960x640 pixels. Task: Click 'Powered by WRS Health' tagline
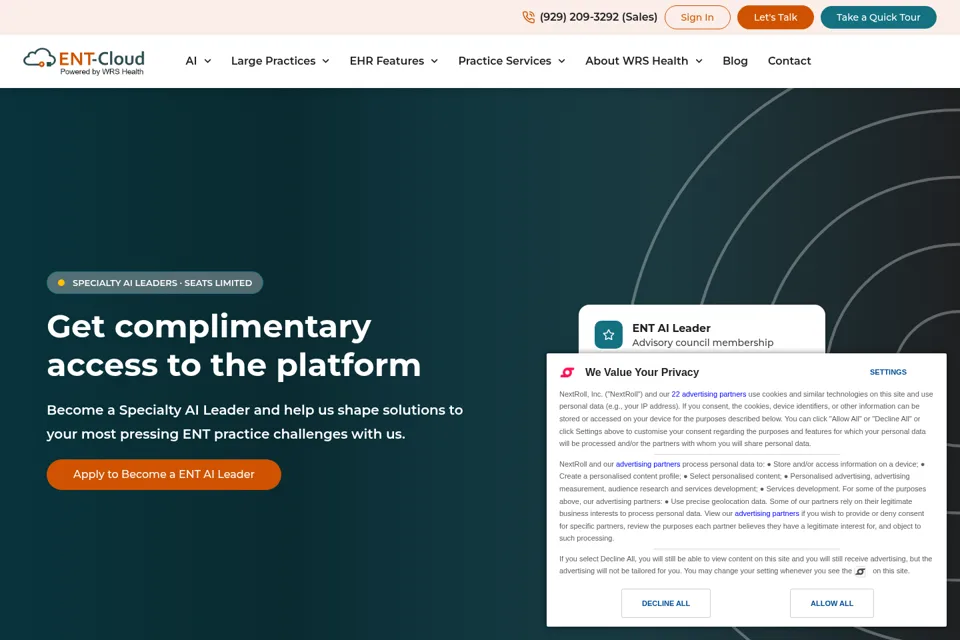tap(102, 72)
